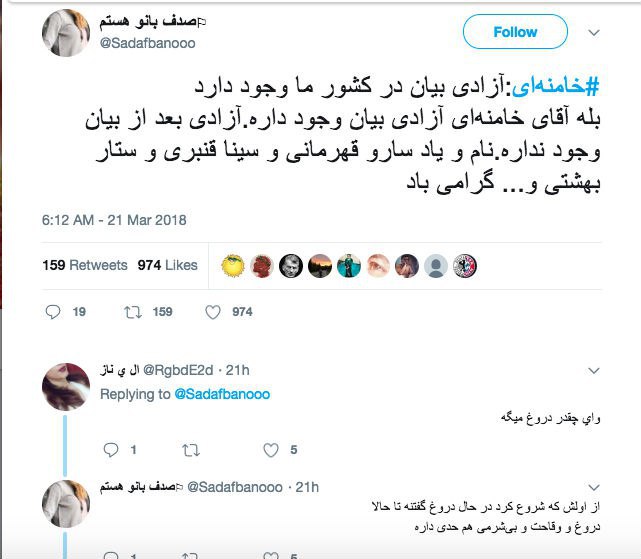View the 159 Retweets list
Viewport: 641px width, 559px height.
[x=85, y=265]
